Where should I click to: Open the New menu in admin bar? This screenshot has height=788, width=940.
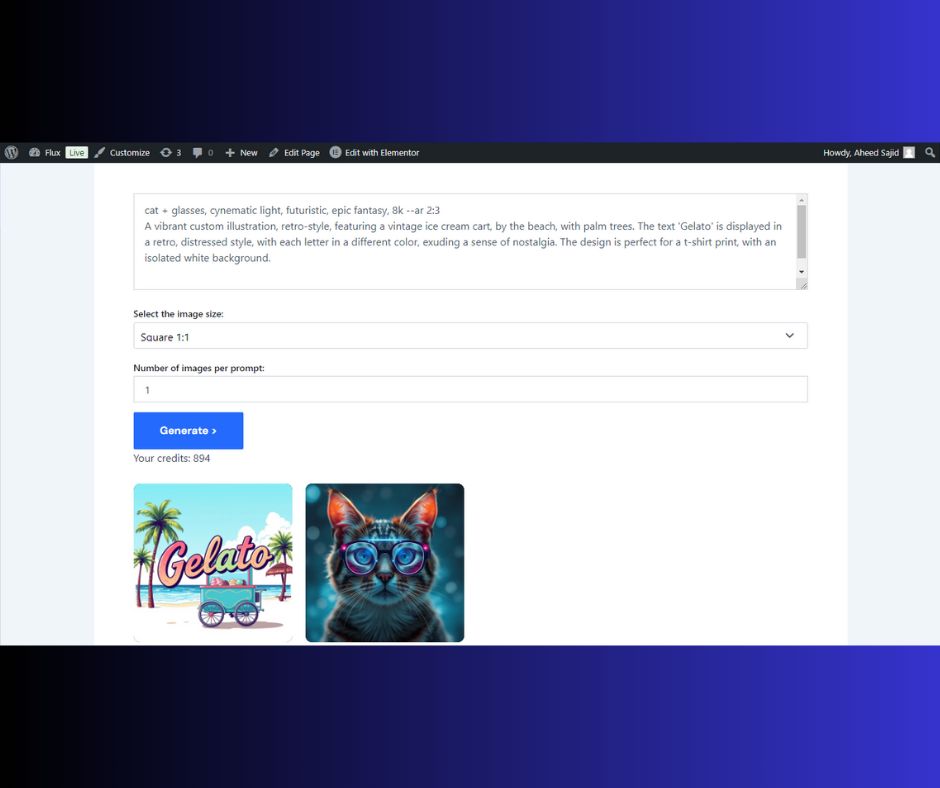(x=242, y=152)
